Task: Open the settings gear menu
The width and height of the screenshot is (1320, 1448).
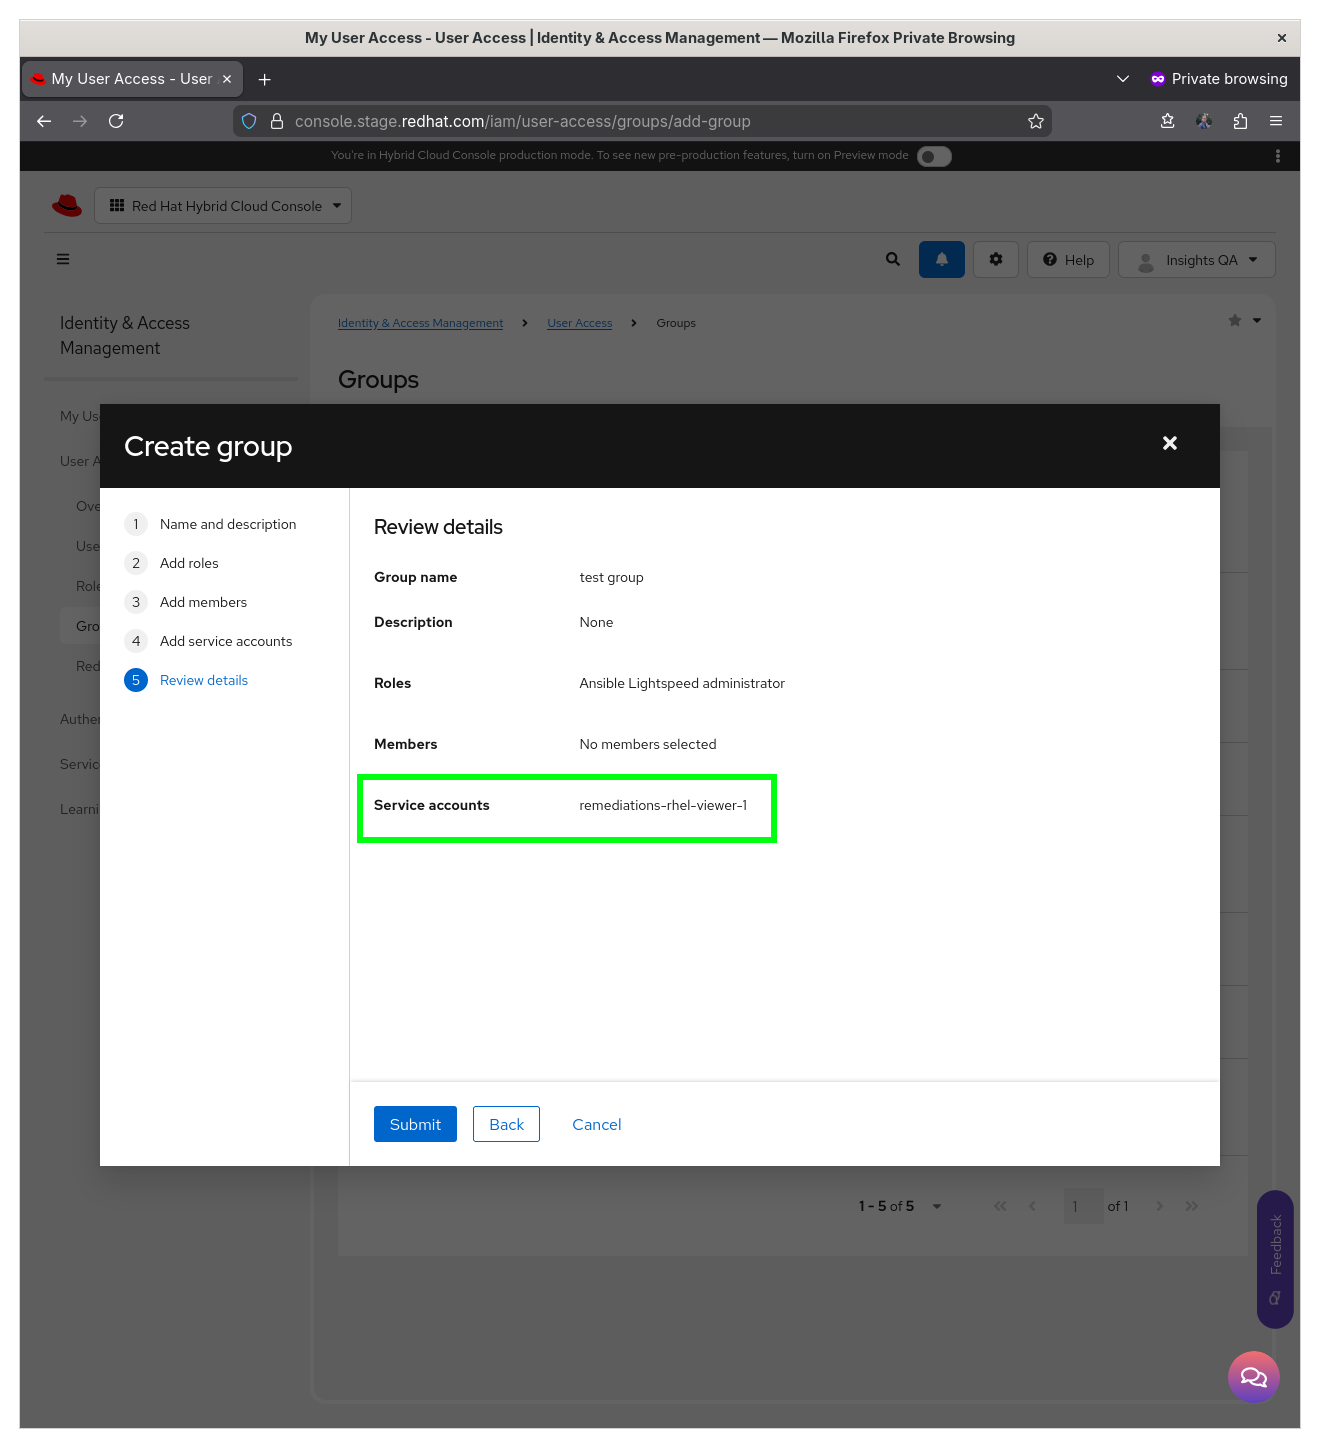Action: (996, 260)
